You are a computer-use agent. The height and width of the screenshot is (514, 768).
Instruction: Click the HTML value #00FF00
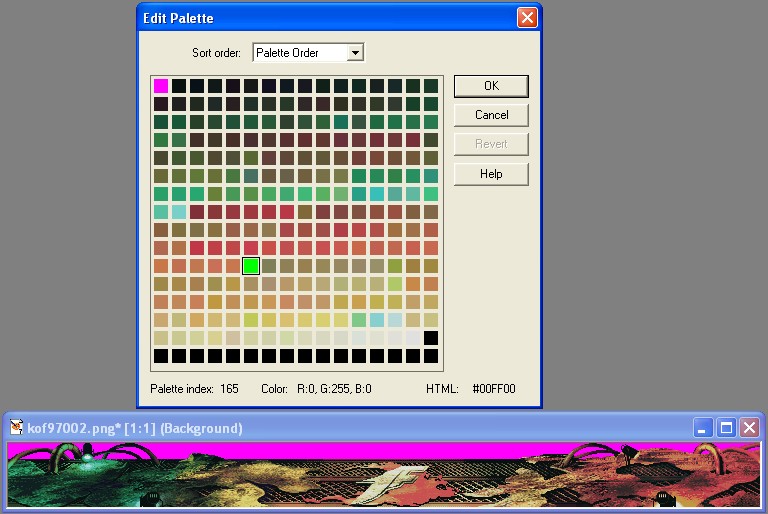click(x=494, y=389)
